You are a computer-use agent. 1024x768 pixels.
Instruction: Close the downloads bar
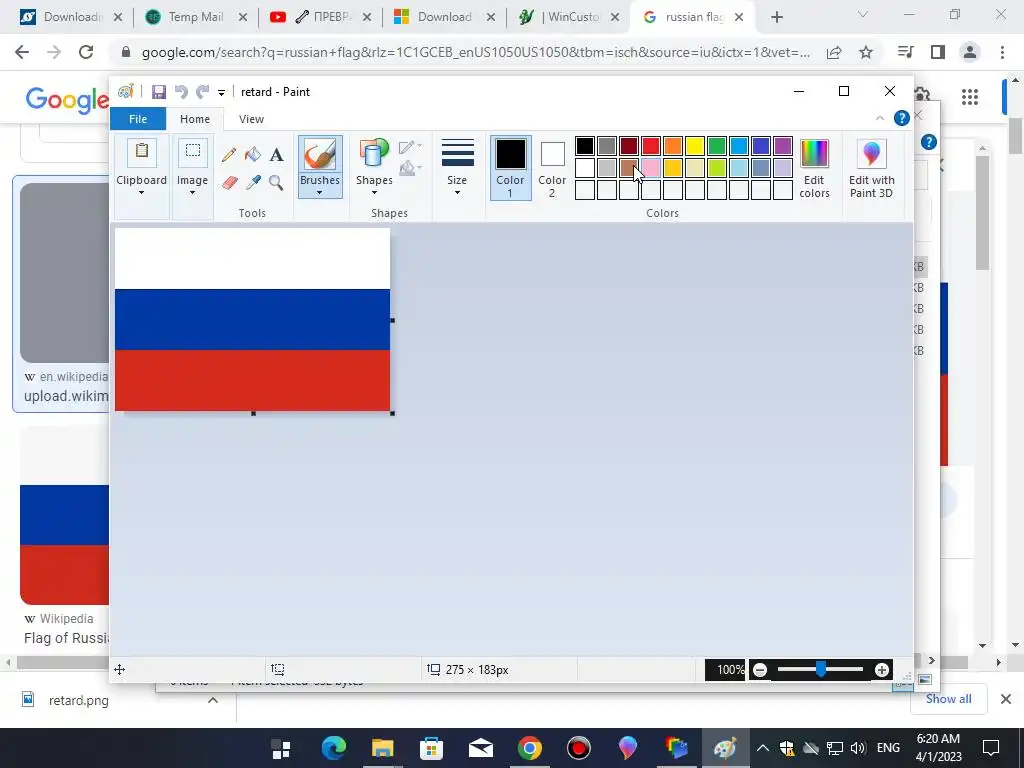coord(1006,699)
